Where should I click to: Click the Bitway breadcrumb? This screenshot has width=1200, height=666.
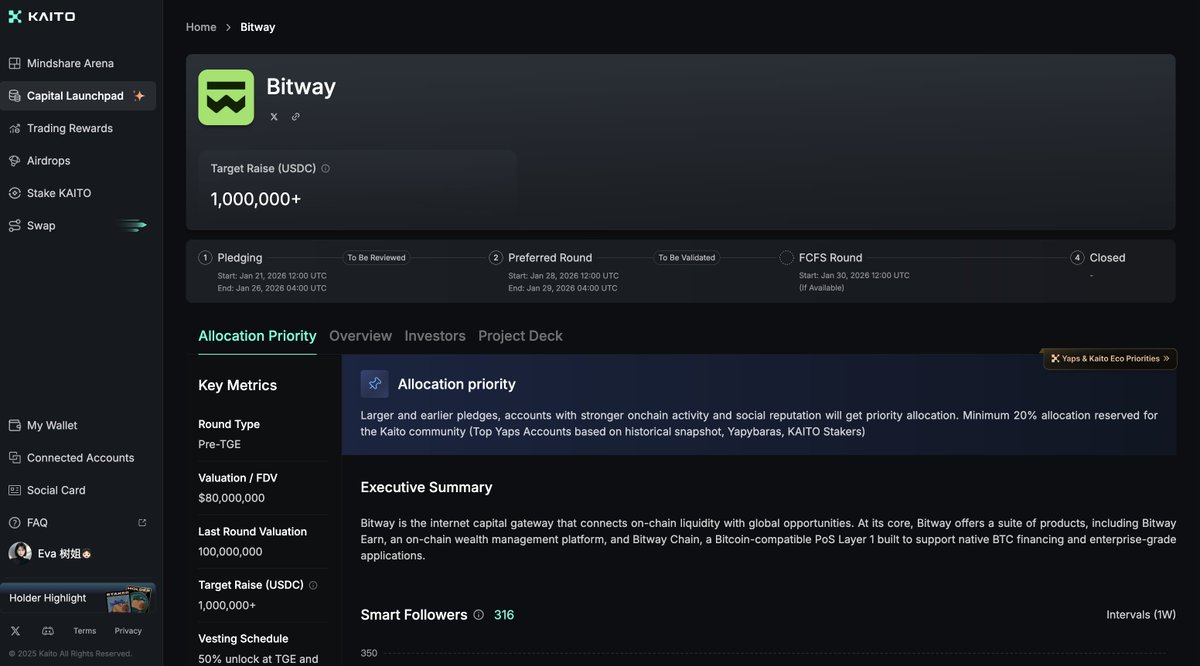[x=258, y=27]
